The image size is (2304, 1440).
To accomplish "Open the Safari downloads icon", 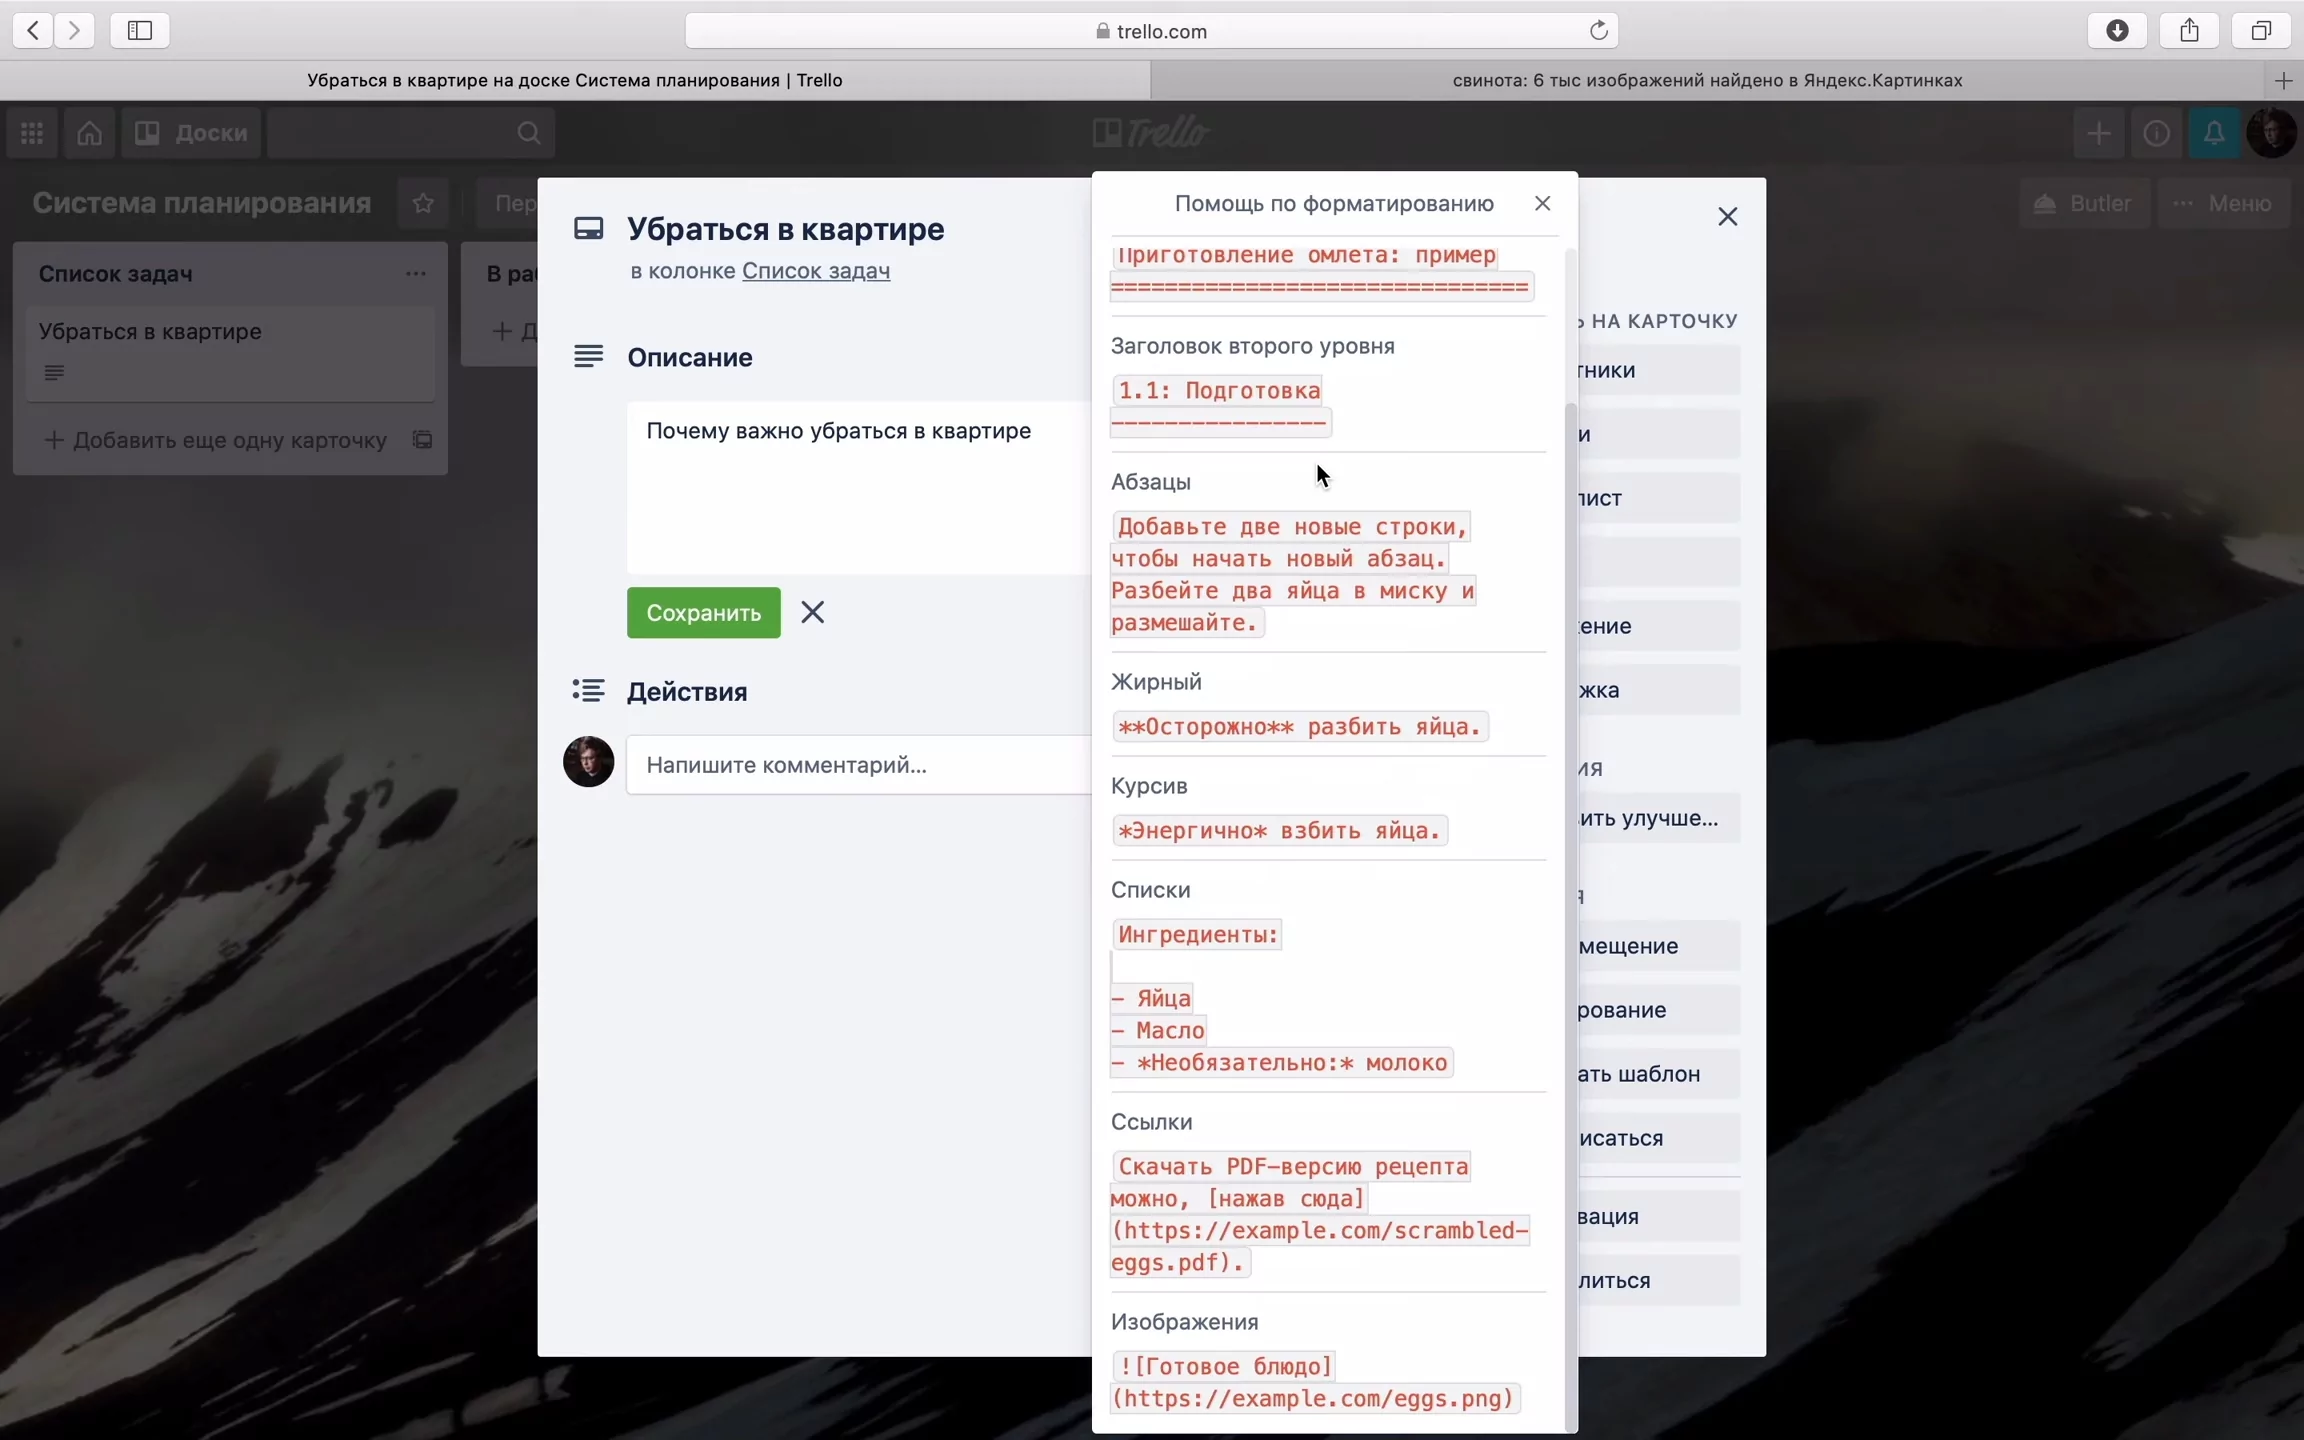I will (2117, 30).
